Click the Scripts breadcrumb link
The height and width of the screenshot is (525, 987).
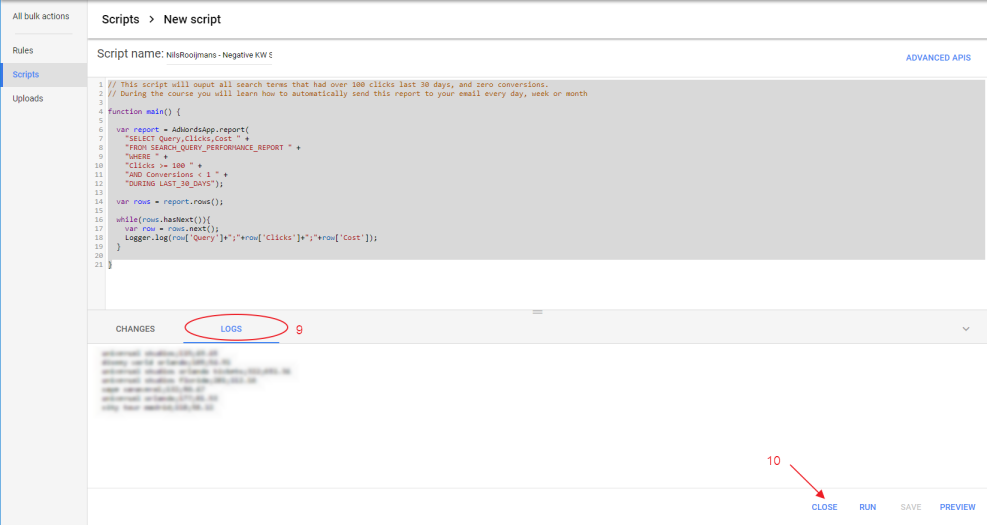coord(120,20)
